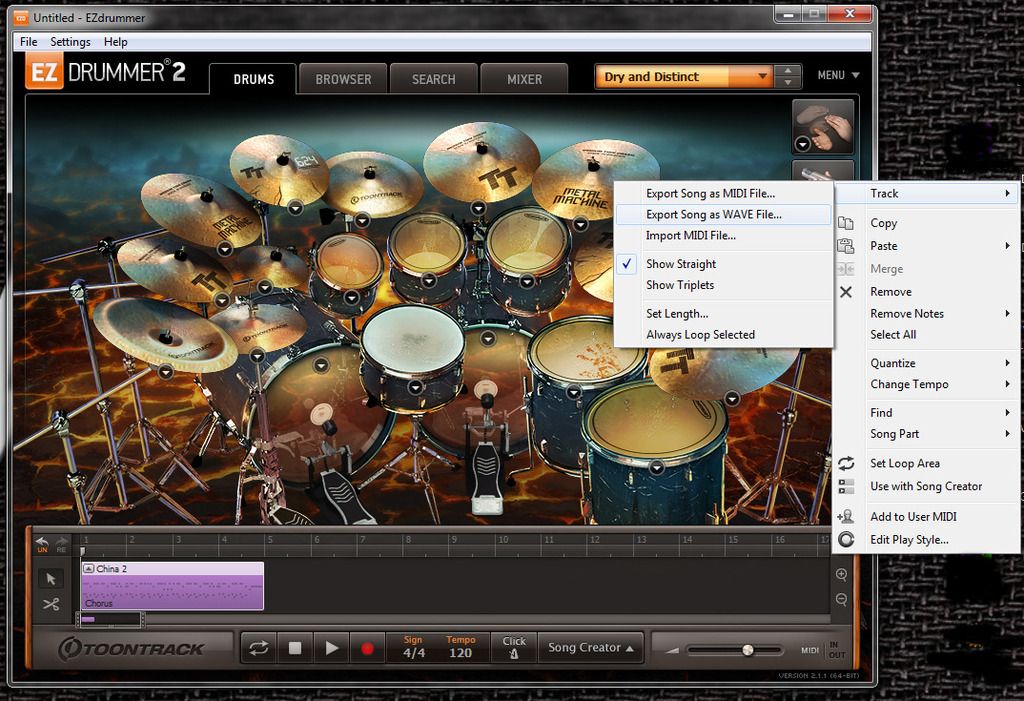Select the arrow pointer tool
This screenshot has width=1024, height=701.
(51, 579)
